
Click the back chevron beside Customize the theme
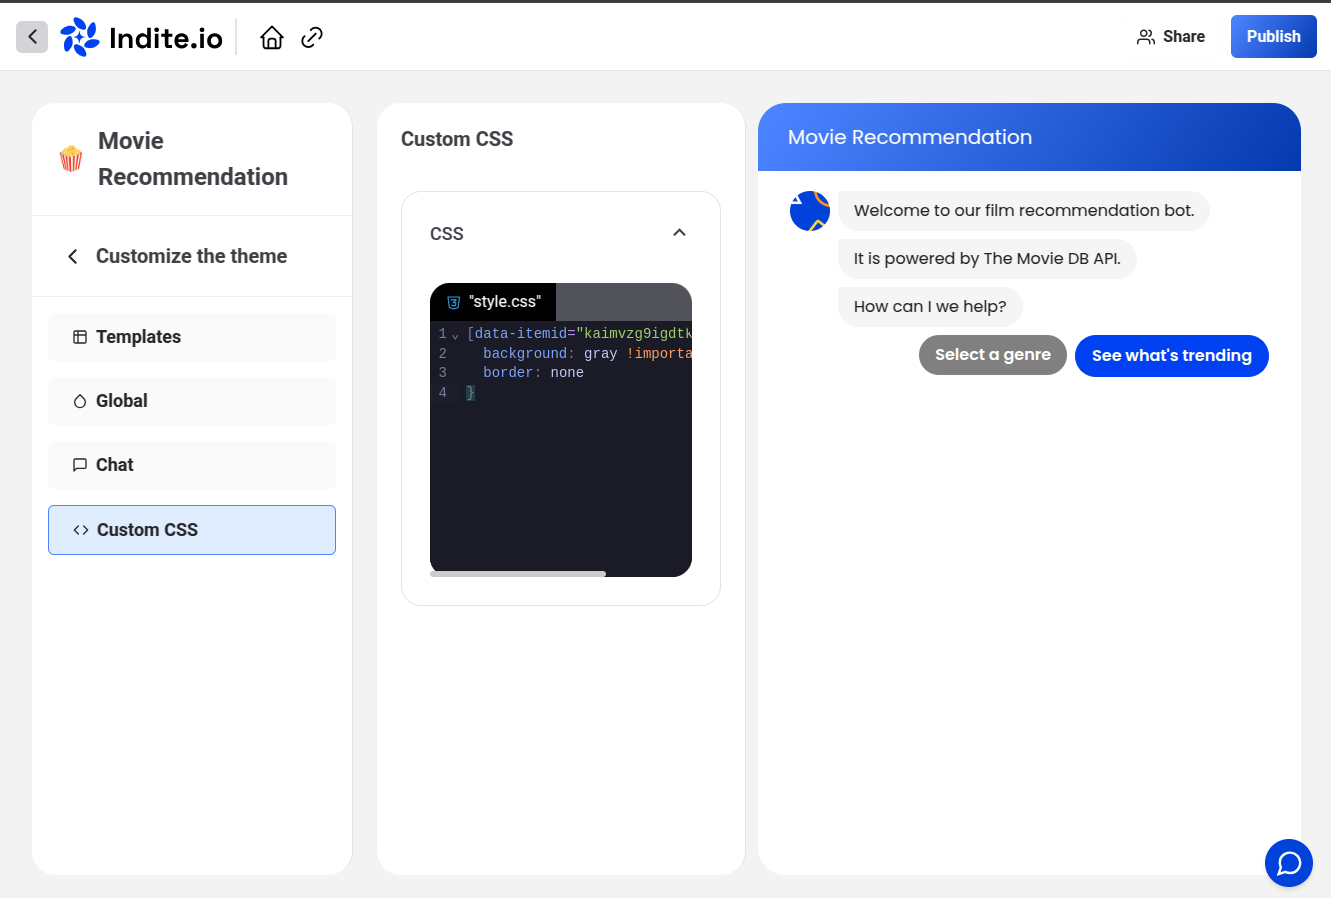(x=72, y=256)
